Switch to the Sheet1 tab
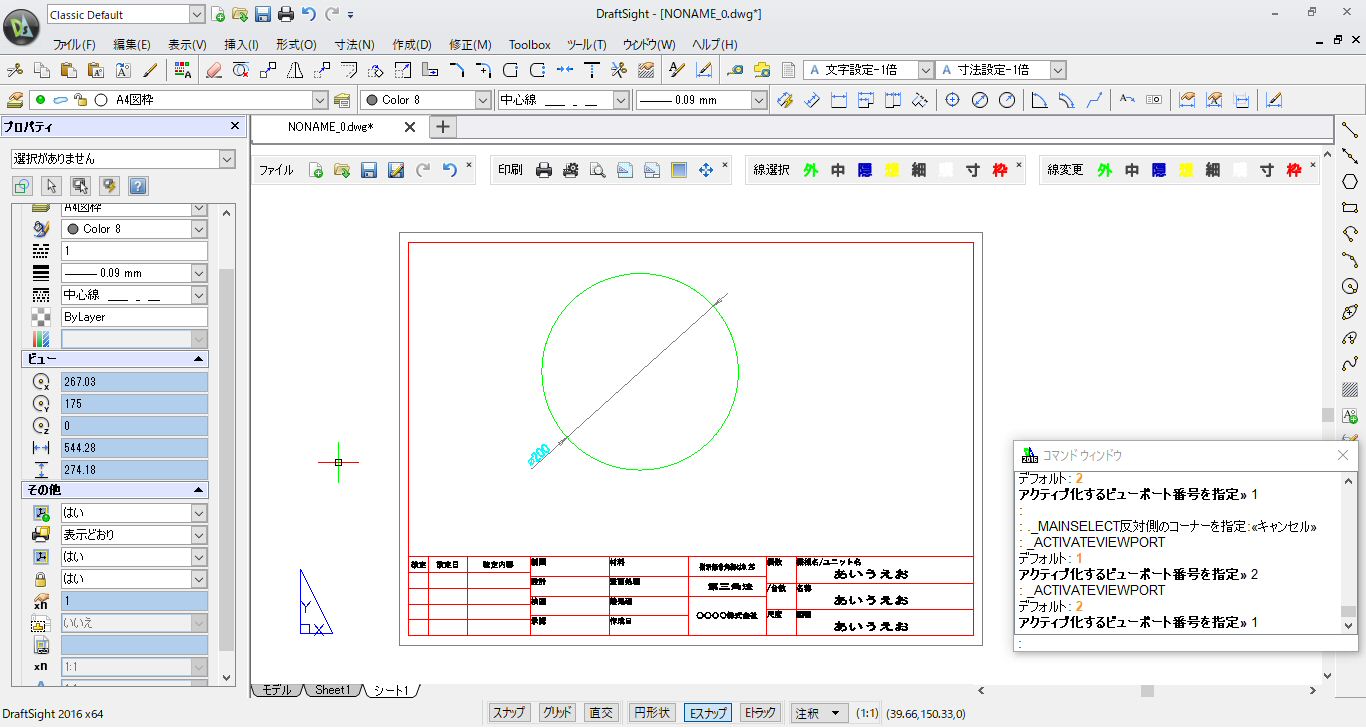This screenshot has width=1366, height=728. 332,690
